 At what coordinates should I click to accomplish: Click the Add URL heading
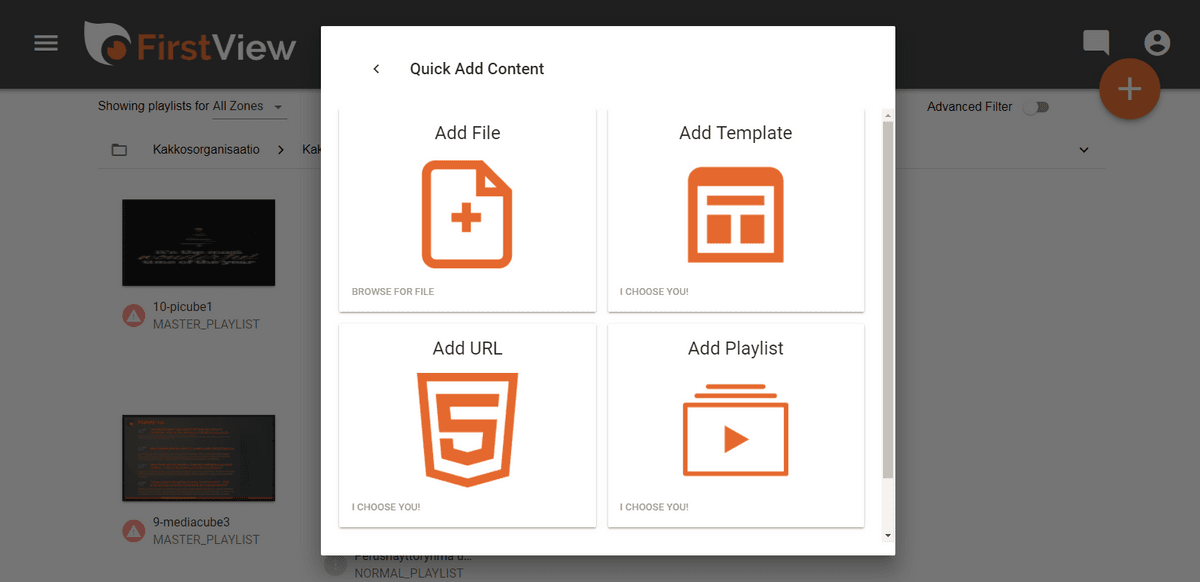467,348
